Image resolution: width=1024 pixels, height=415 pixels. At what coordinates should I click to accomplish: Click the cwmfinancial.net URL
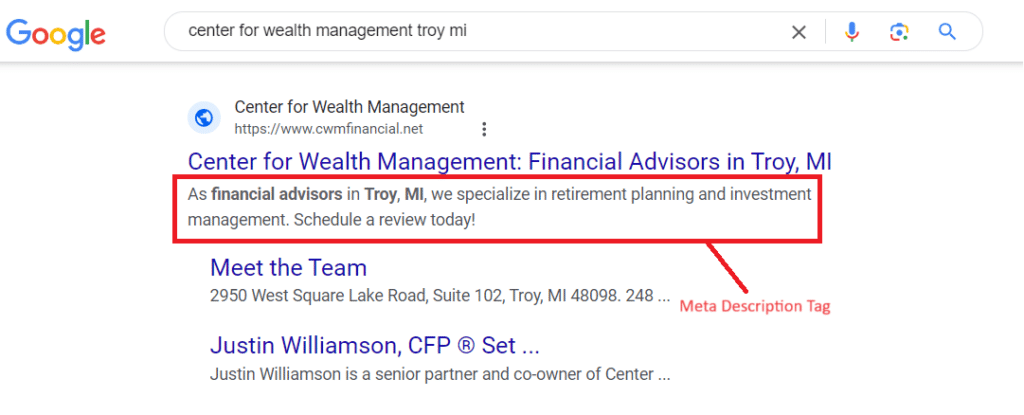(328, 129)
